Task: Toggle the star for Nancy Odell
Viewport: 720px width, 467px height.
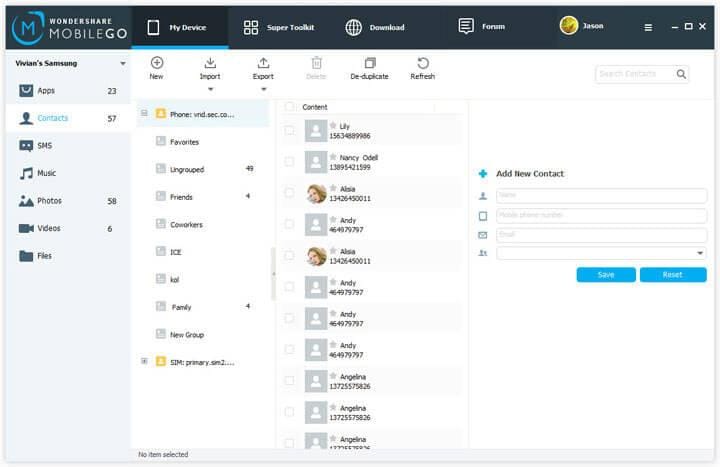Action: point(333,157)
